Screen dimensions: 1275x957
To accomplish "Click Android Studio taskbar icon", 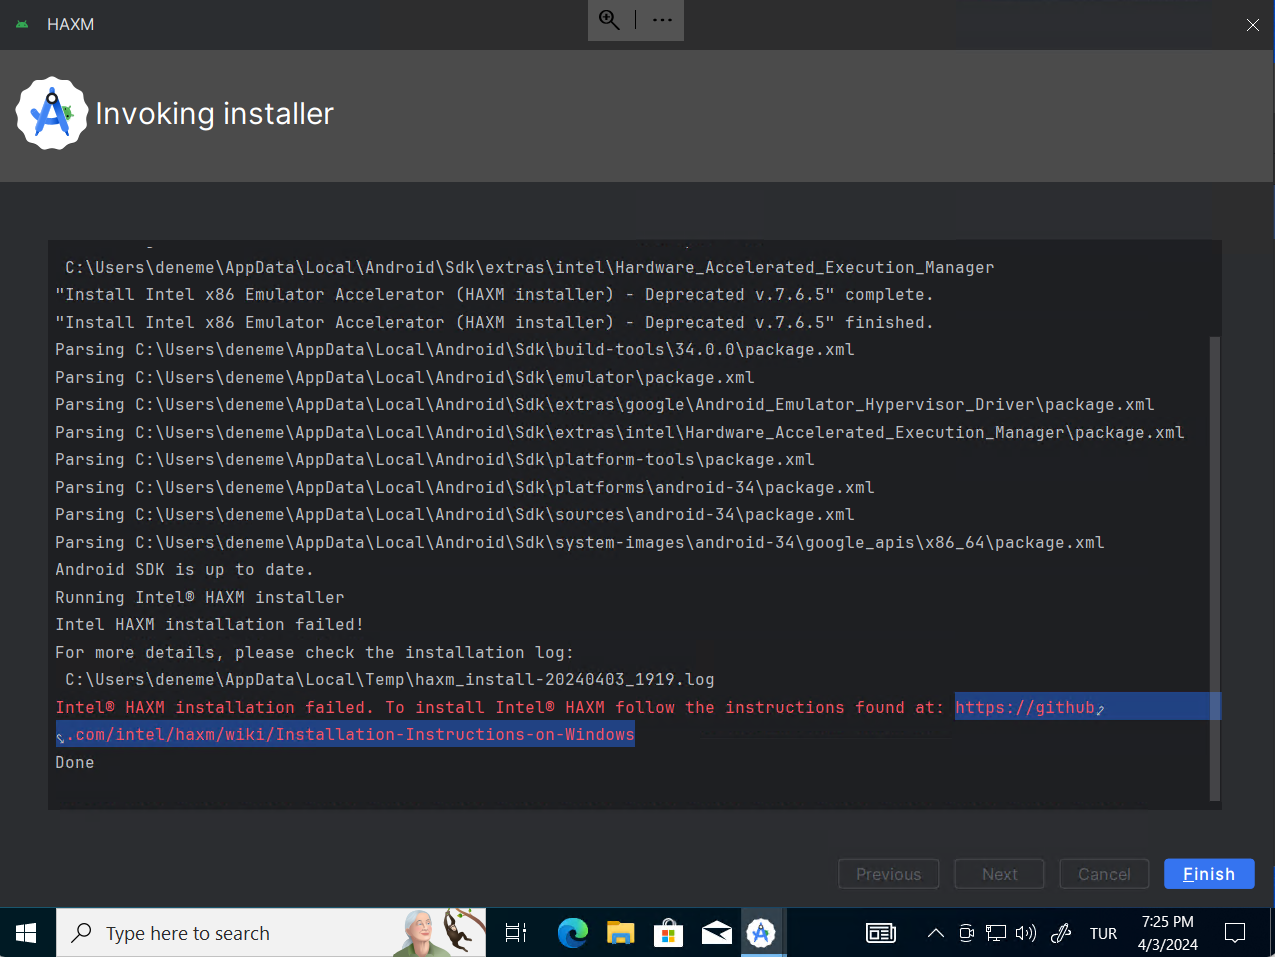I will (761, 933).
